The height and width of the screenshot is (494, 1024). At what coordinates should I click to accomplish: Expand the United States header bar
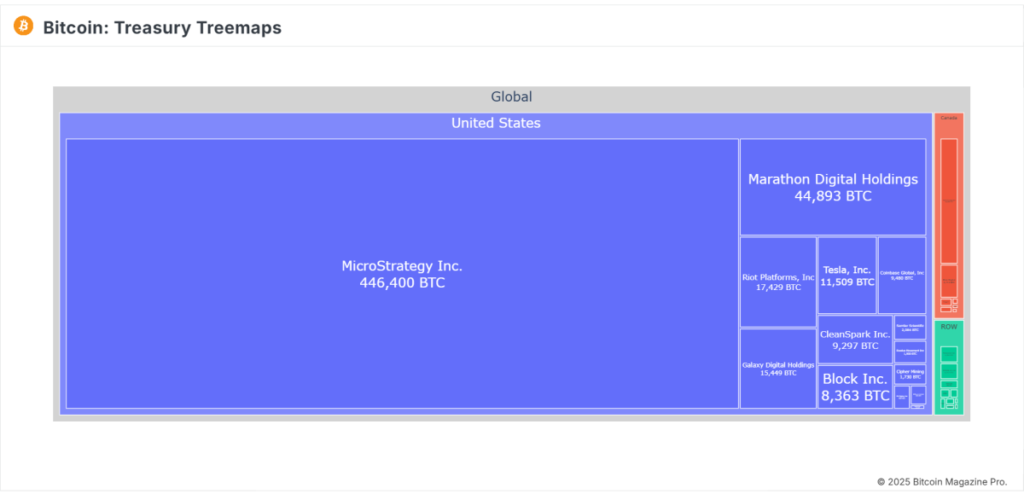tap(496, 124)
